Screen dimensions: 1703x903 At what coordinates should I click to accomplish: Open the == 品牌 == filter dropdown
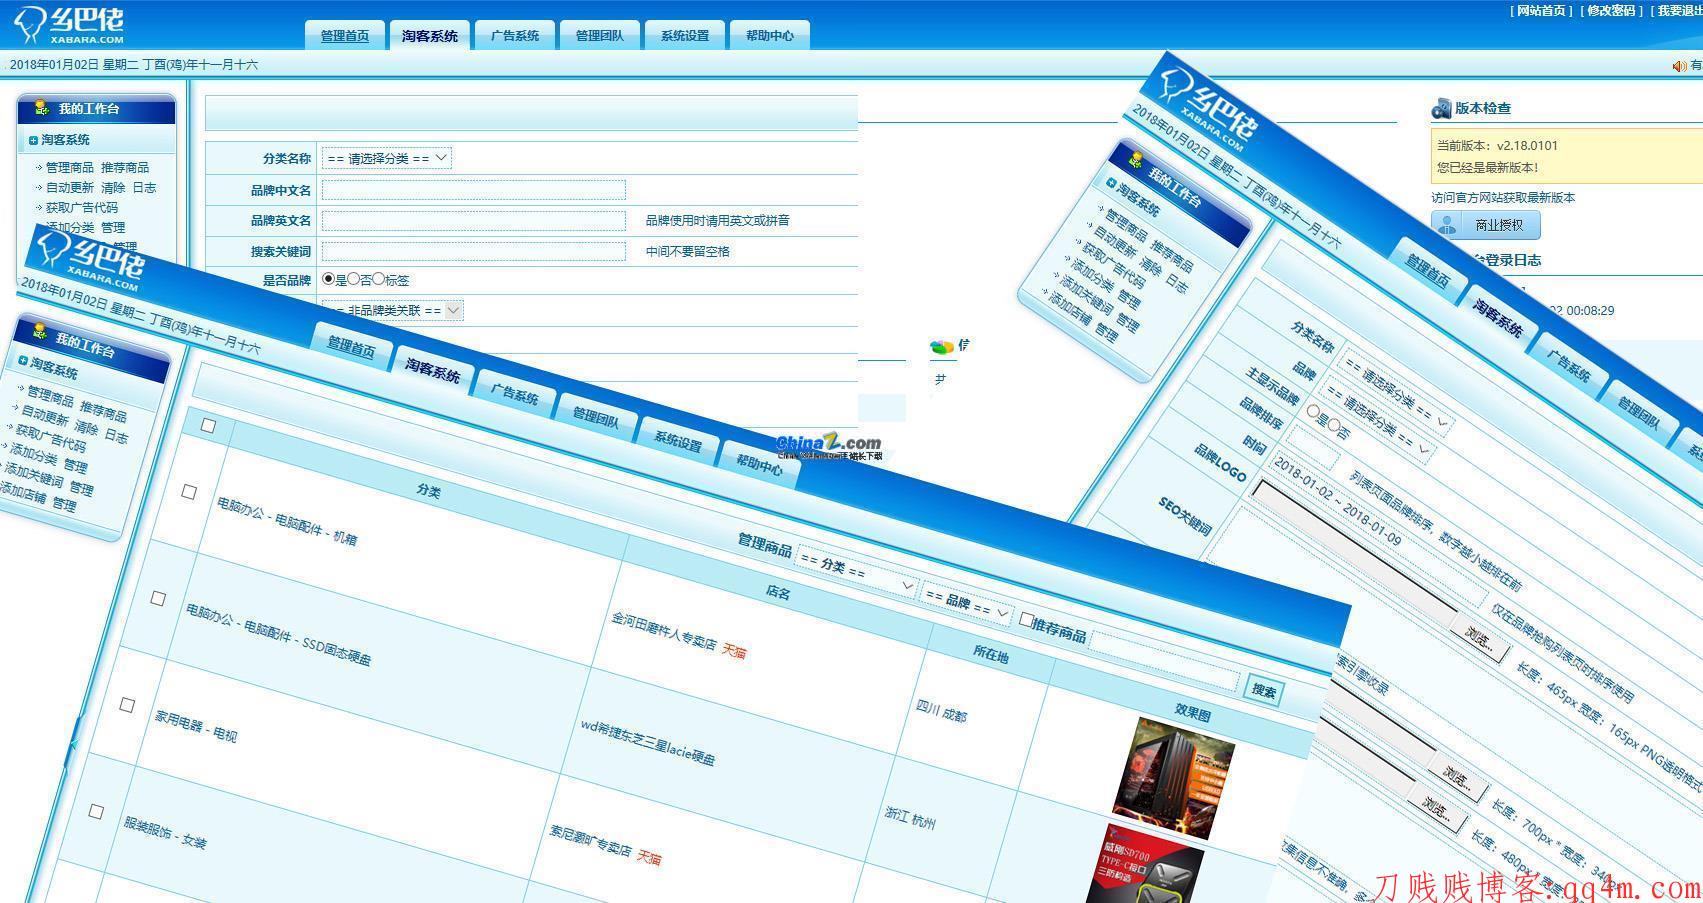point(967,602)
